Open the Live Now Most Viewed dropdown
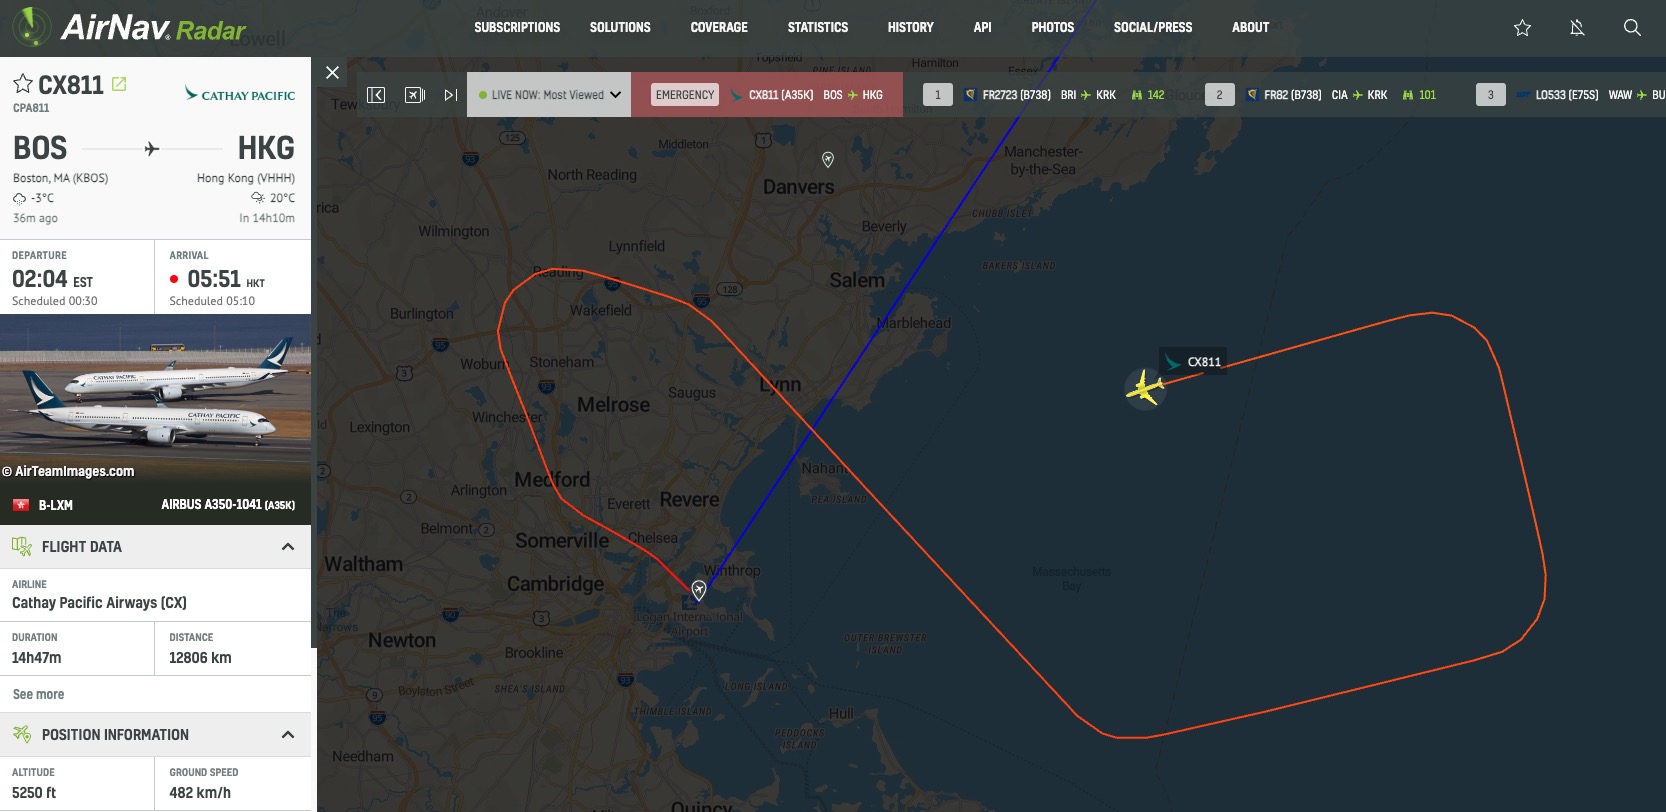This screenshot has width=1666, height=812. tap(549, 95)
